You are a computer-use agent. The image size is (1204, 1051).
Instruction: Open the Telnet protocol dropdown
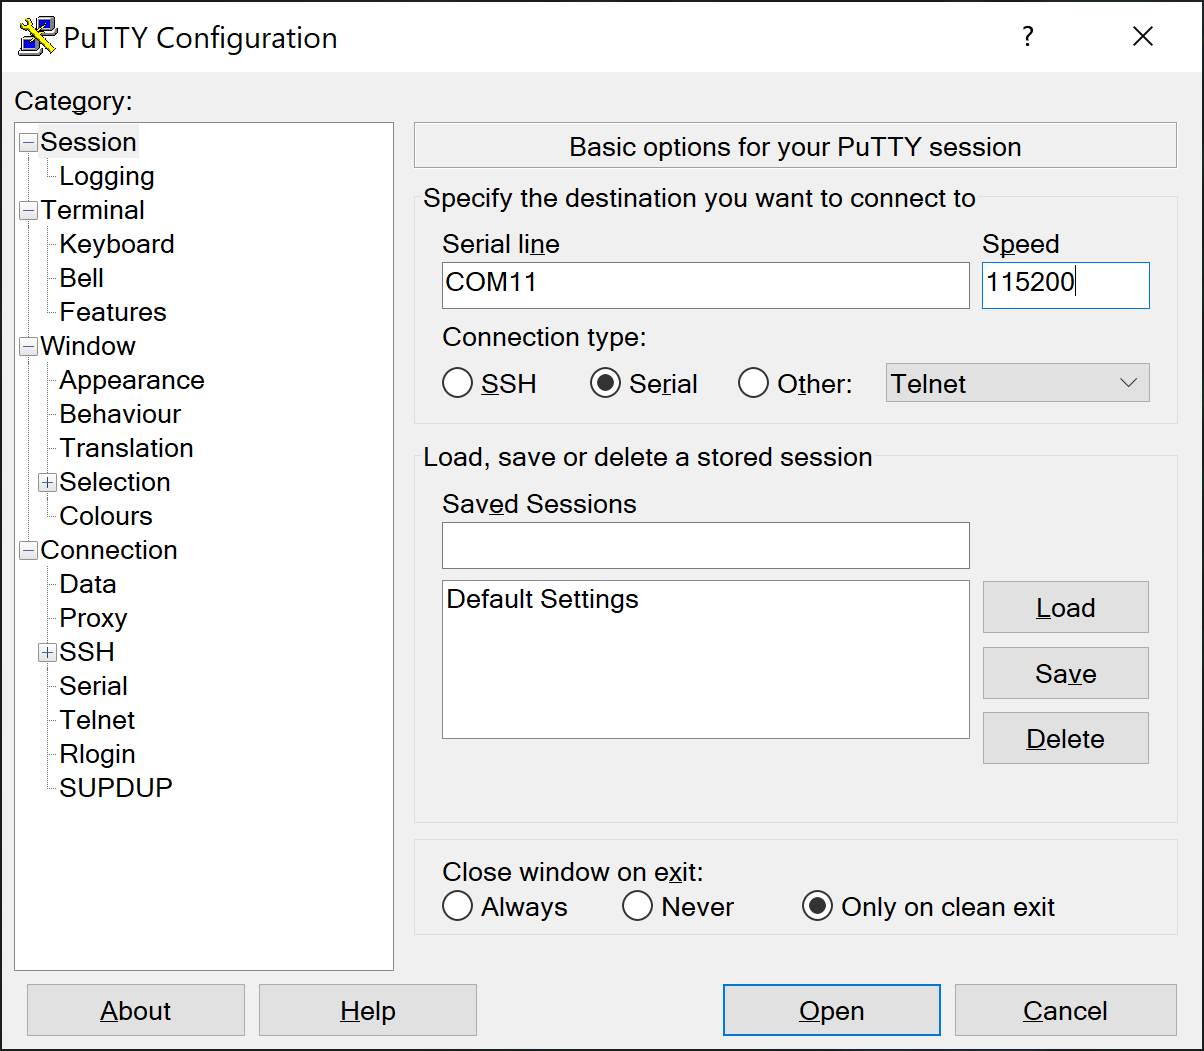click(x=1017, y=383)
